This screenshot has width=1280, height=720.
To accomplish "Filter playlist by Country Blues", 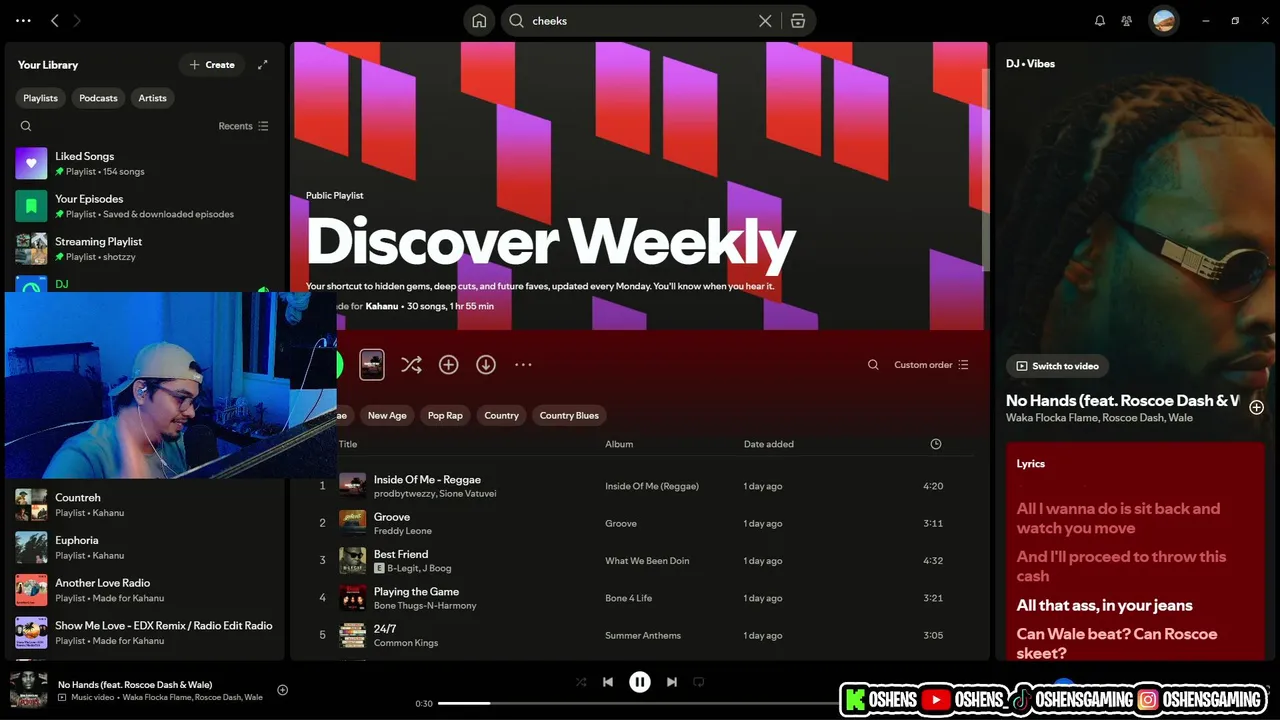I will (x=569, y=415).
